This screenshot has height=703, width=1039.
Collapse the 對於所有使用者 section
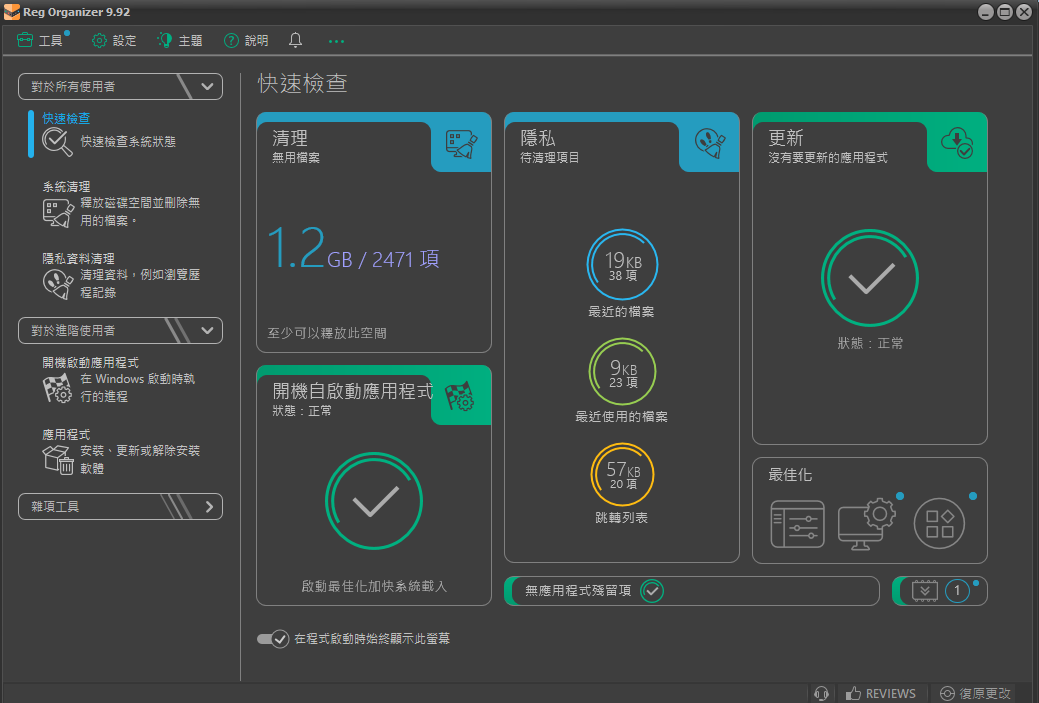(x=207, y=86)
